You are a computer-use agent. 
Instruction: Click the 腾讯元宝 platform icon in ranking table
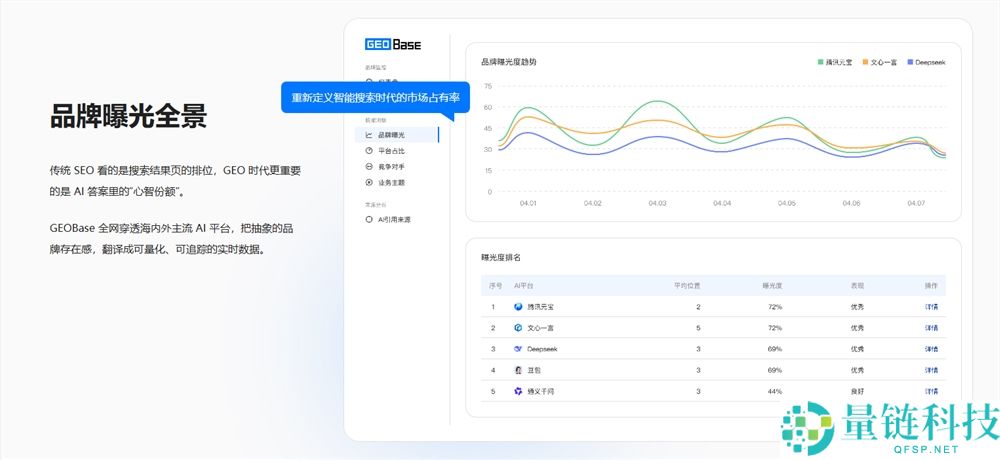coord(518,307)
